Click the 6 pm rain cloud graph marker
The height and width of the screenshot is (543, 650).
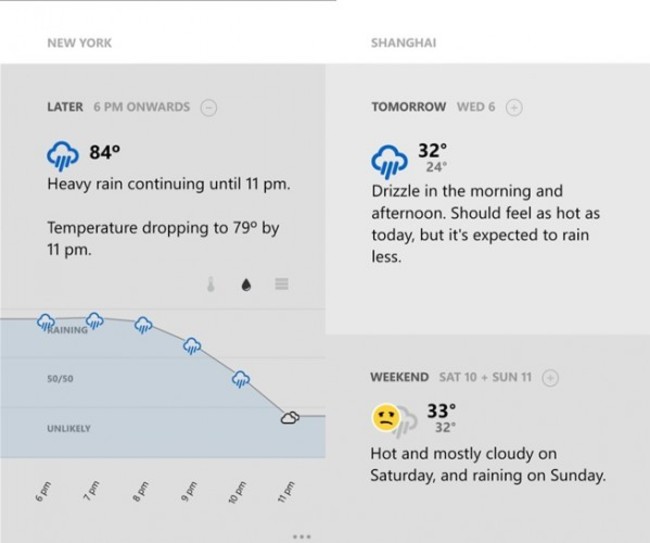pos(47,321)
